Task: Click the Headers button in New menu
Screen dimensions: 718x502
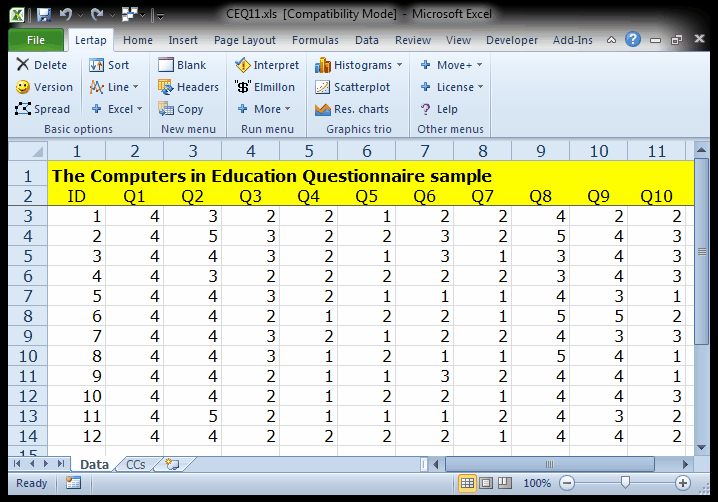Action: [188, 87]
